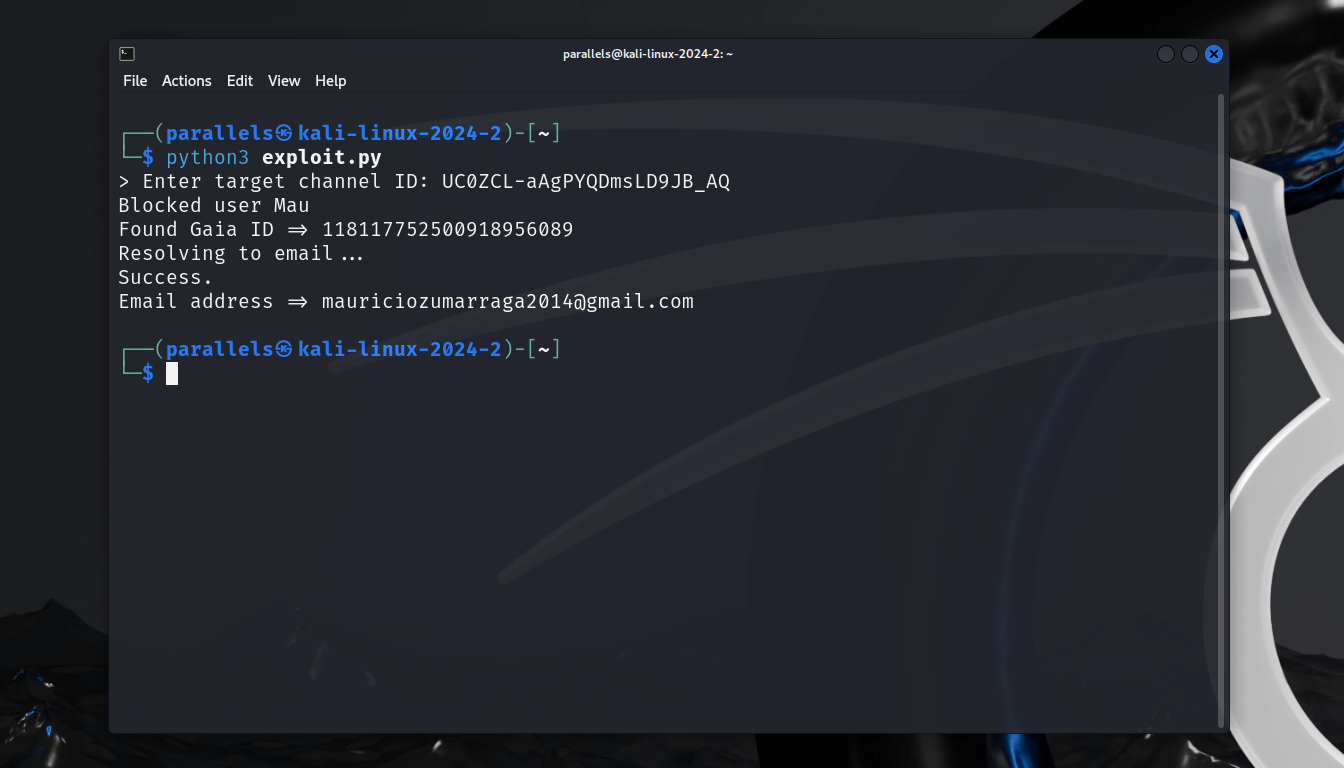Screen dimensions: 1344x768
Task: Click the mauriciozumarraga2014@gmail.com email text
Action: tap(508, 302)
